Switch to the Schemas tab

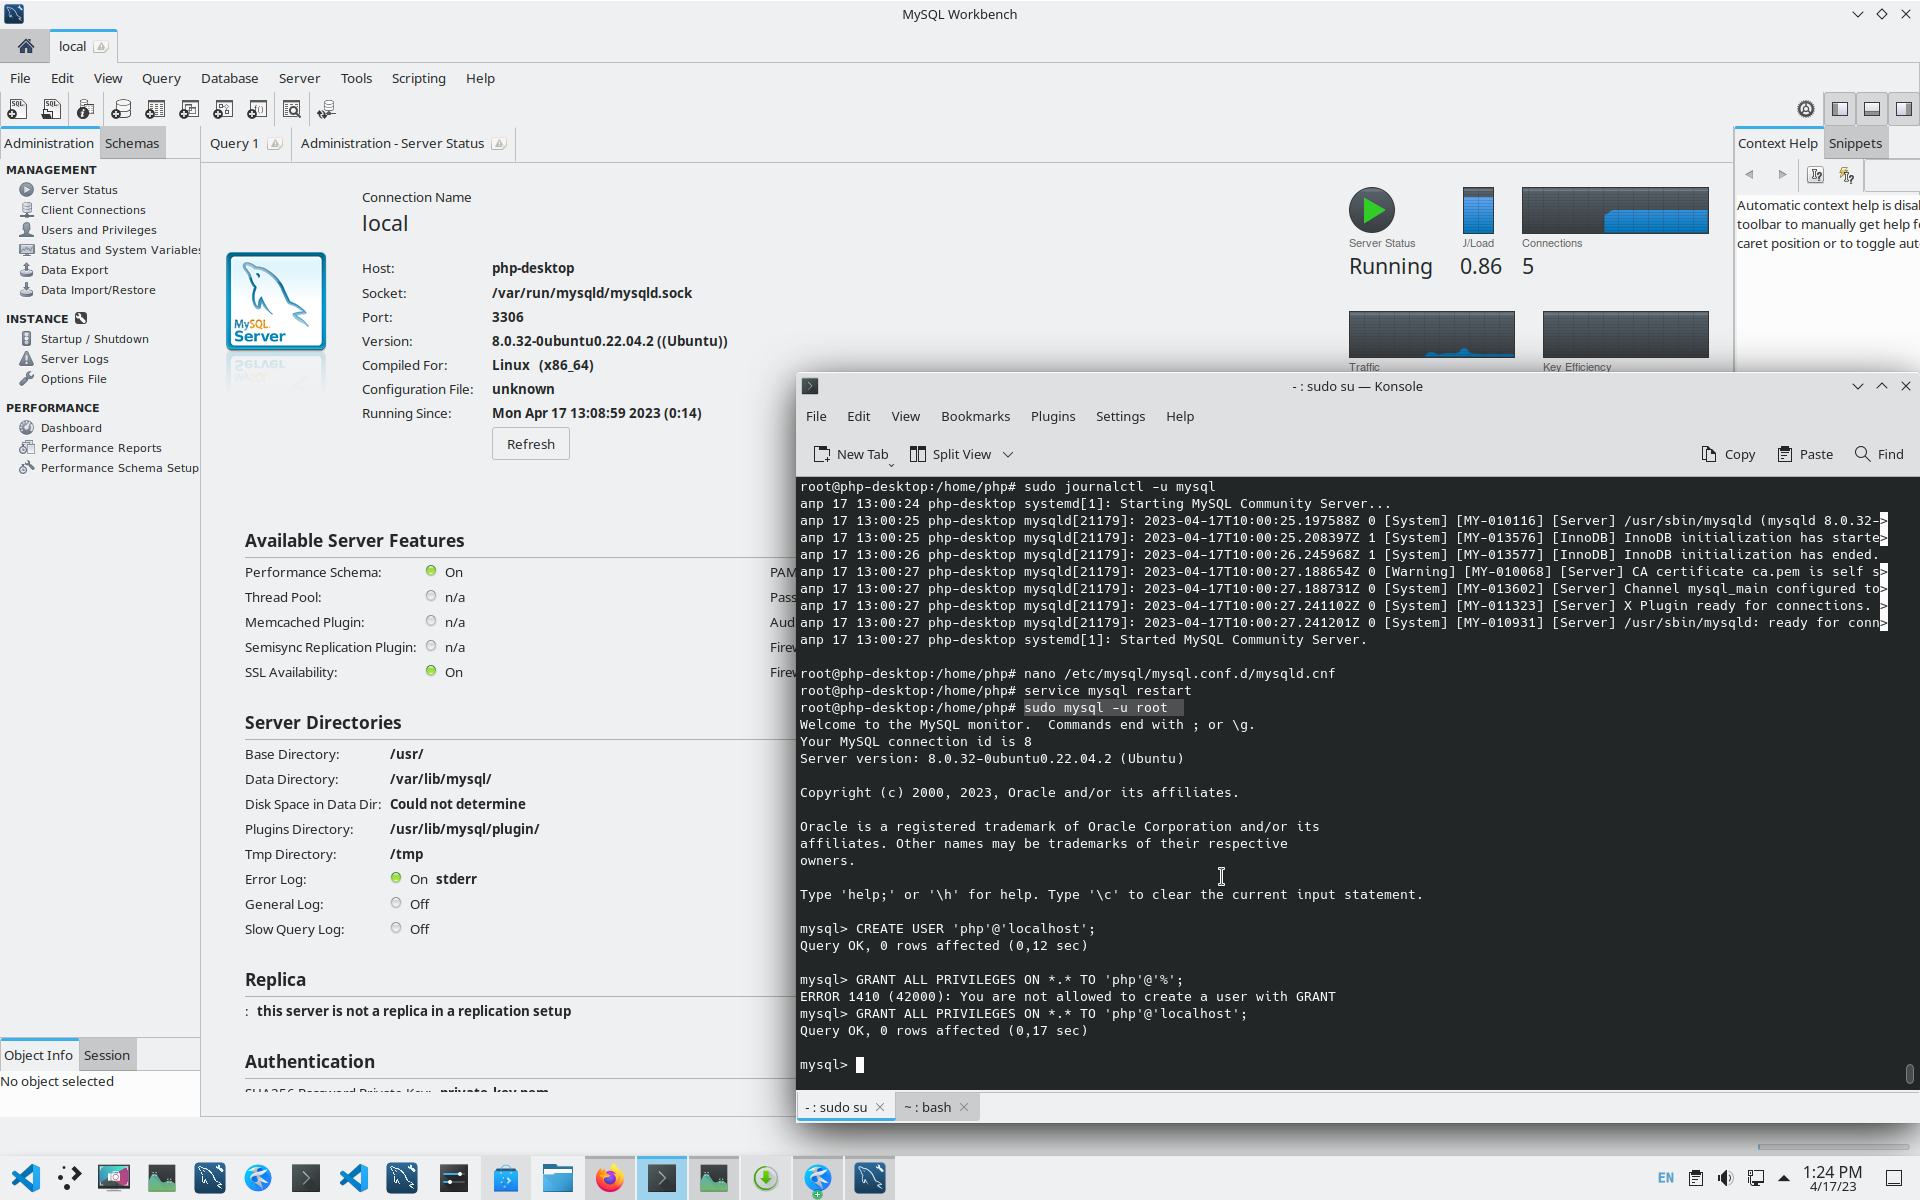132,143
